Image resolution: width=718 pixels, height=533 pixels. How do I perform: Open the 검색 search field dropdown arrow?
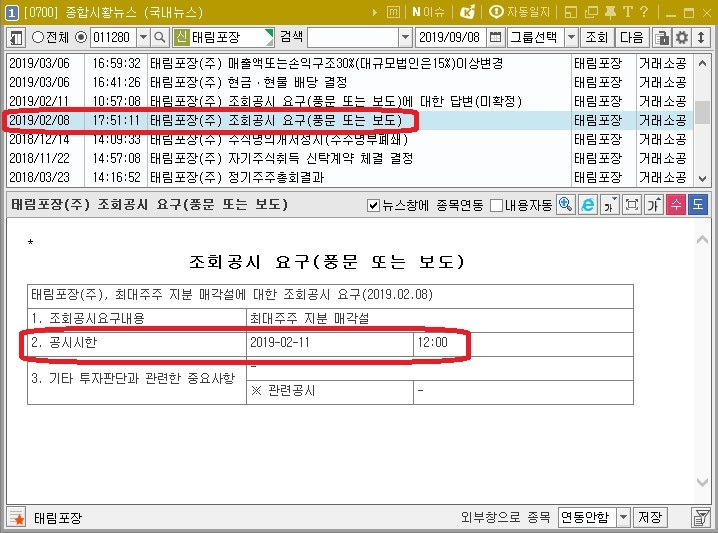coord(405,37)
